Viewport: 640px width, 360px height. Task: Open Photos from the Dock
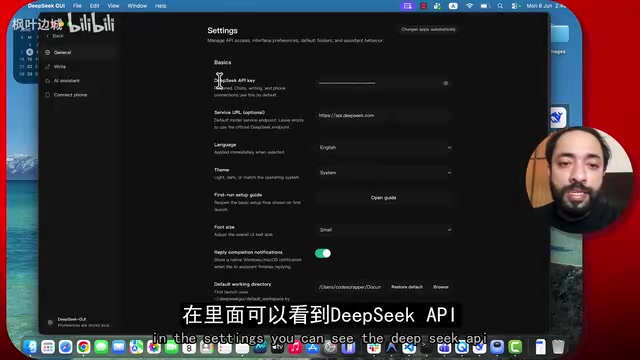point(154,347)
